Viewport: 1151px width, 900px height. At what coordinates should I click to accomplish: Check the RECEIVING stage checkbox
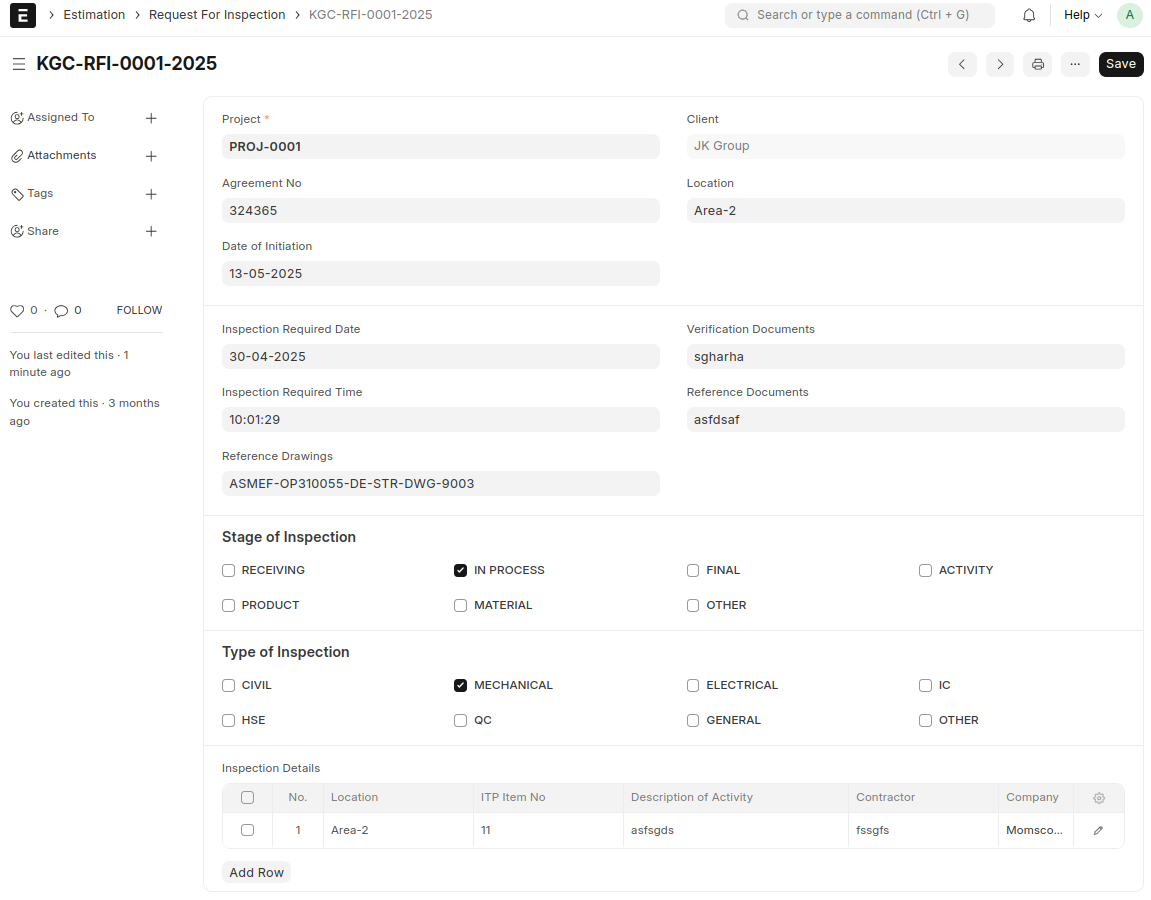pyautogui.click(x=229, y=570)
